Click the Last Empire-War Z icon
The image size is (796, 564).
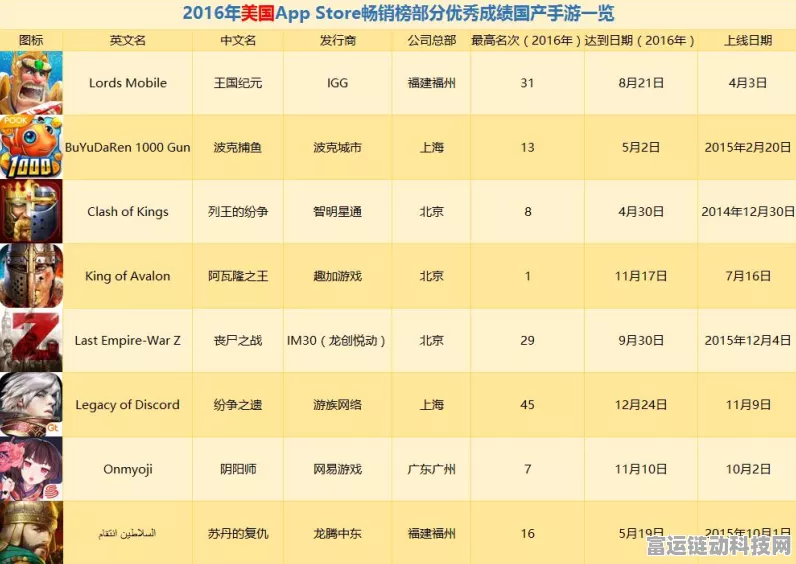(31, 340)
